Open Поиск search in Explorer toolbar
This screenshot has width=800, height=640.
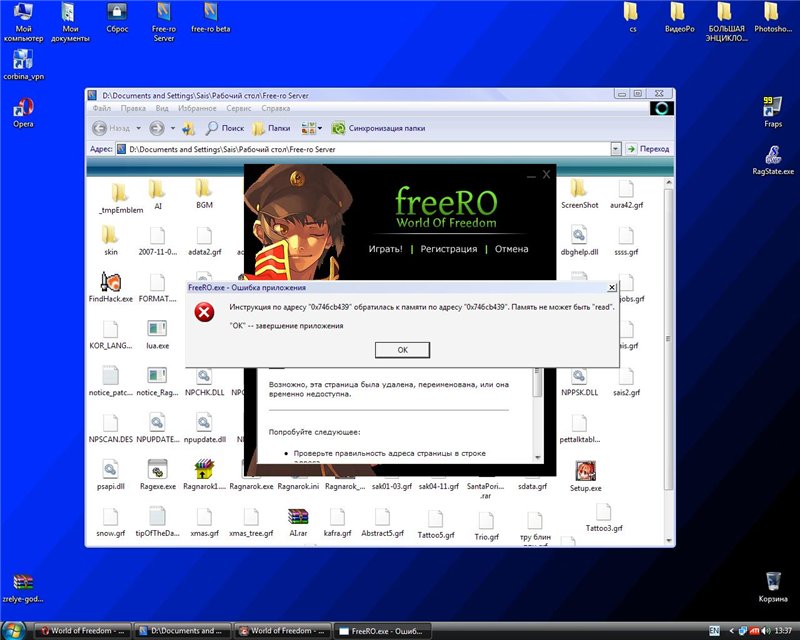(224, 128)
